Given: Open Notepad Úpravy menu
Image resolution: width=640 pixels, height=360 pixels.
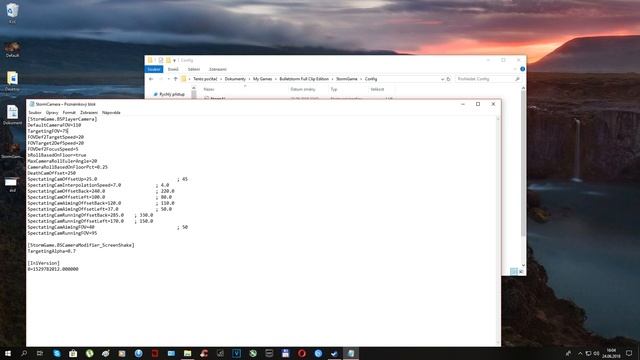Looking at the screenshot, I should (52, 112).
